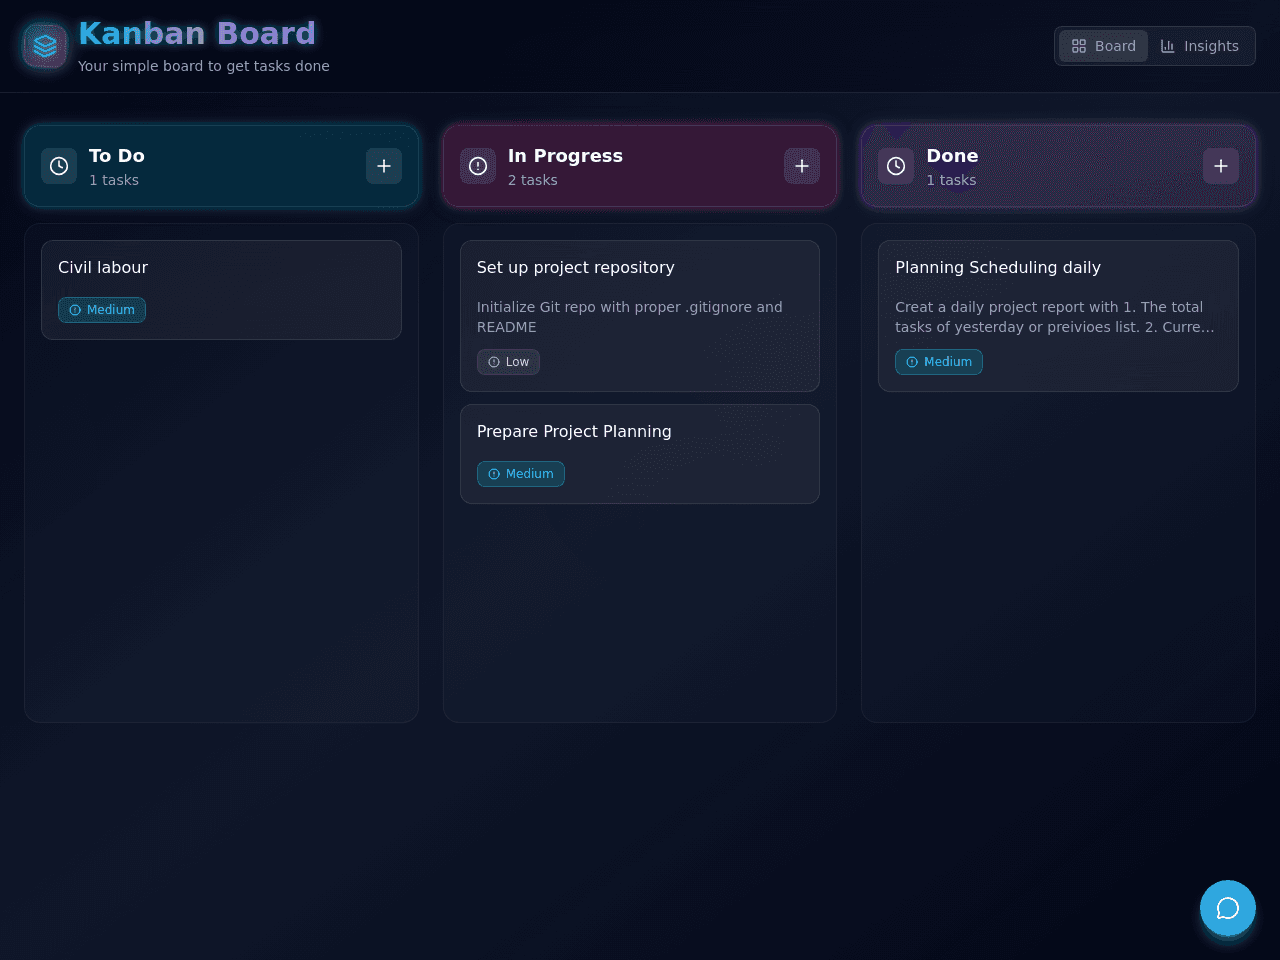
Task: Click Medium badge on Planning Scheduling daily
Action: point(939,362)
